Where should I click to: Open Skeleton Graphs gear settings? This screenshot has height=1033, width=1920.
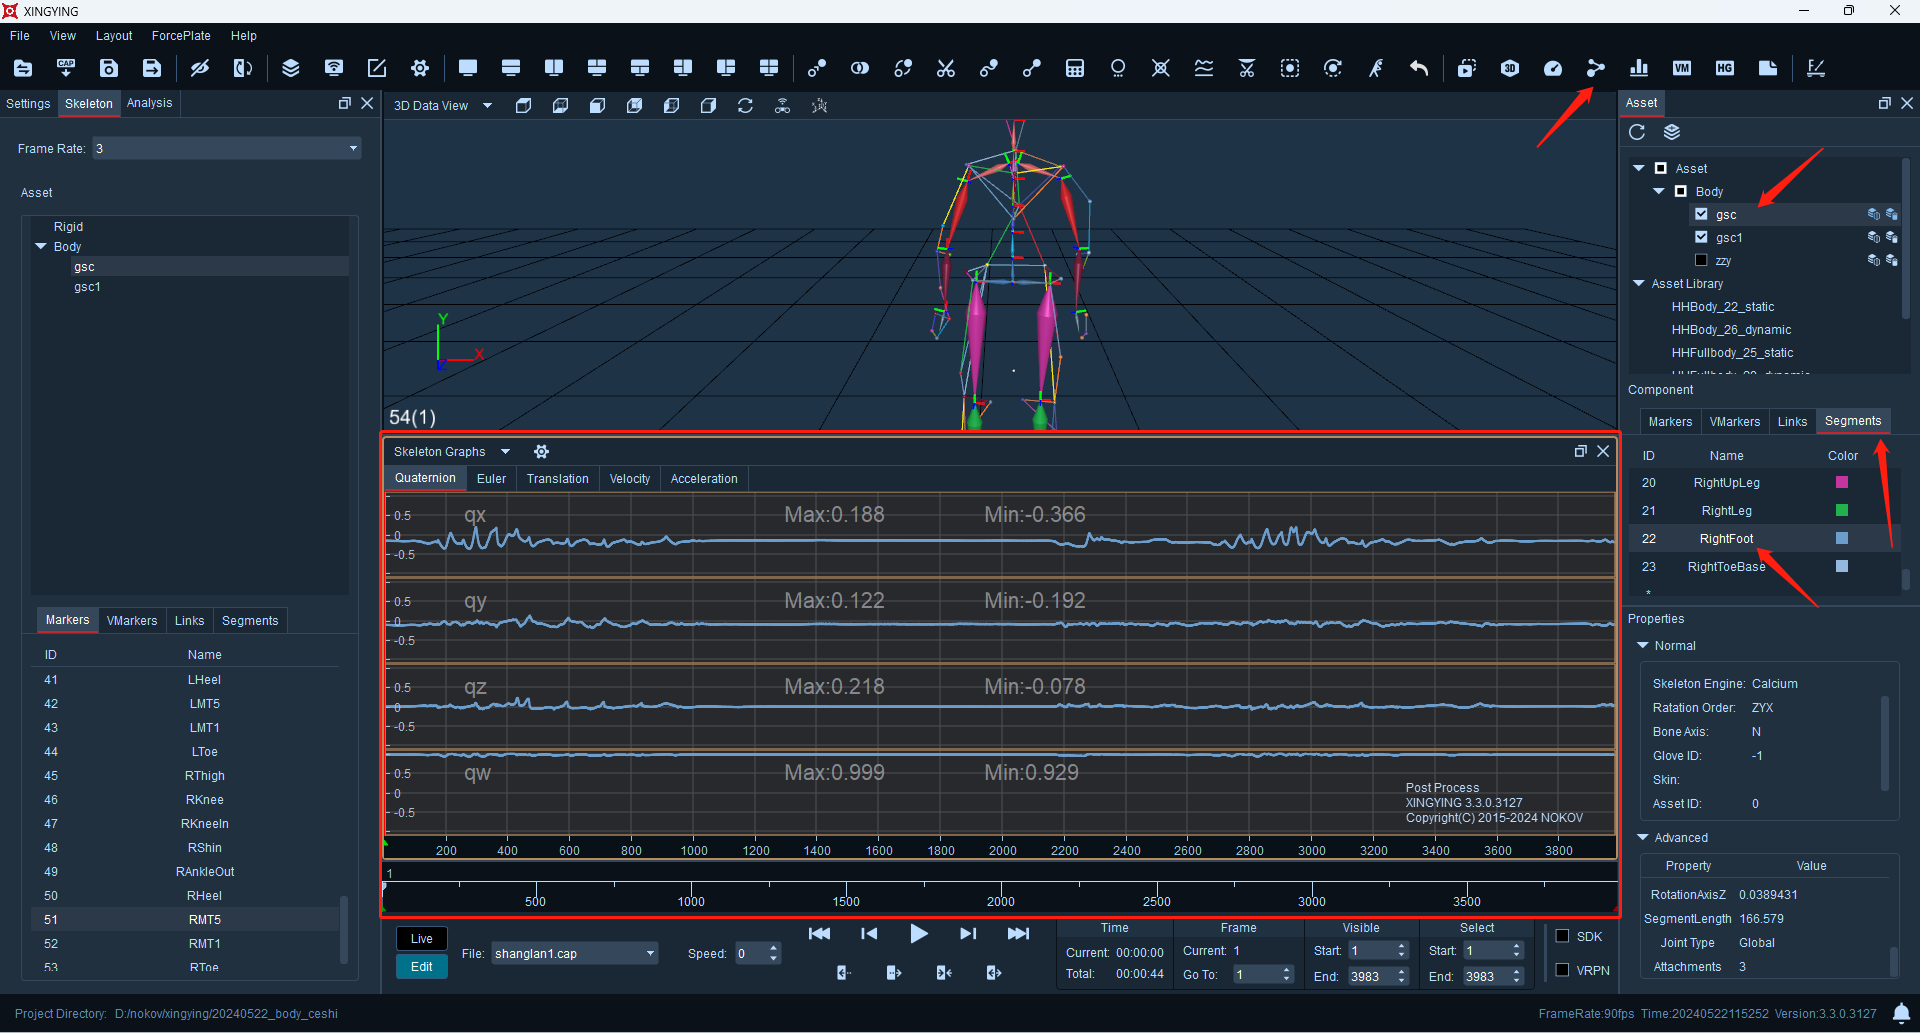[542, 452]
